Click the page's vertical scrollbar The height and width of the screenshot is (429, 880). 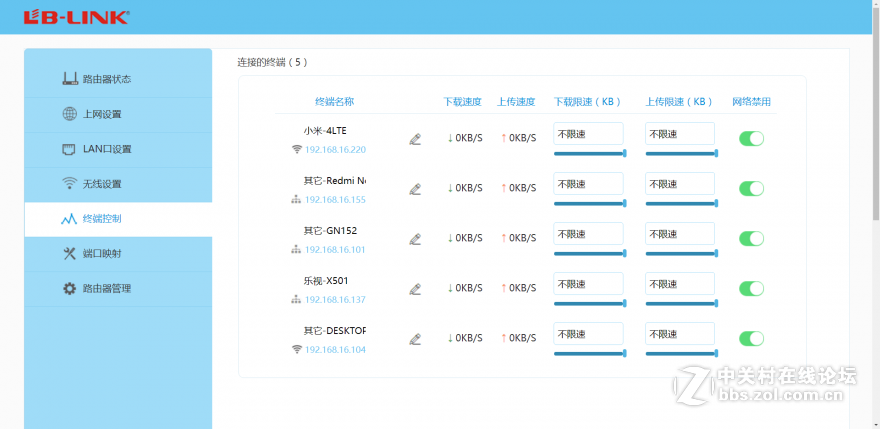(x=876, y=112)
